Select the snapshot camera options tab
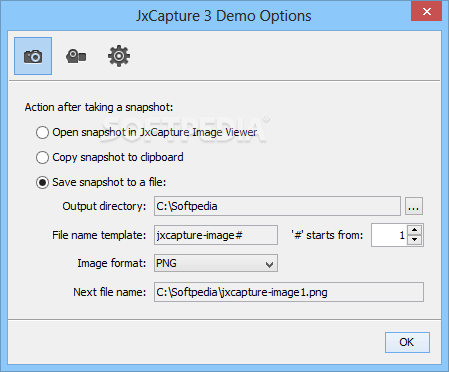 click(33, 56)
